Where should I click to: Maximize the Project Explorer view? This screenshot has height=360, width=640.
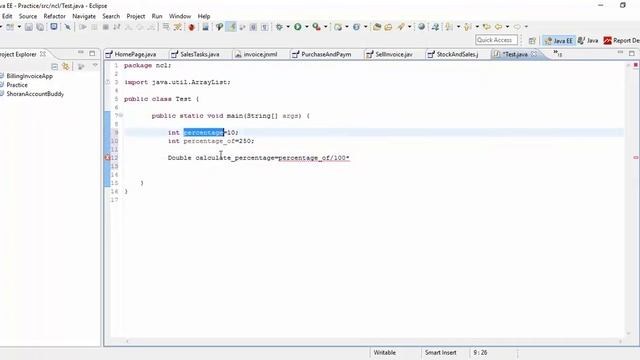pyautogui.click(x=92, y=53)
